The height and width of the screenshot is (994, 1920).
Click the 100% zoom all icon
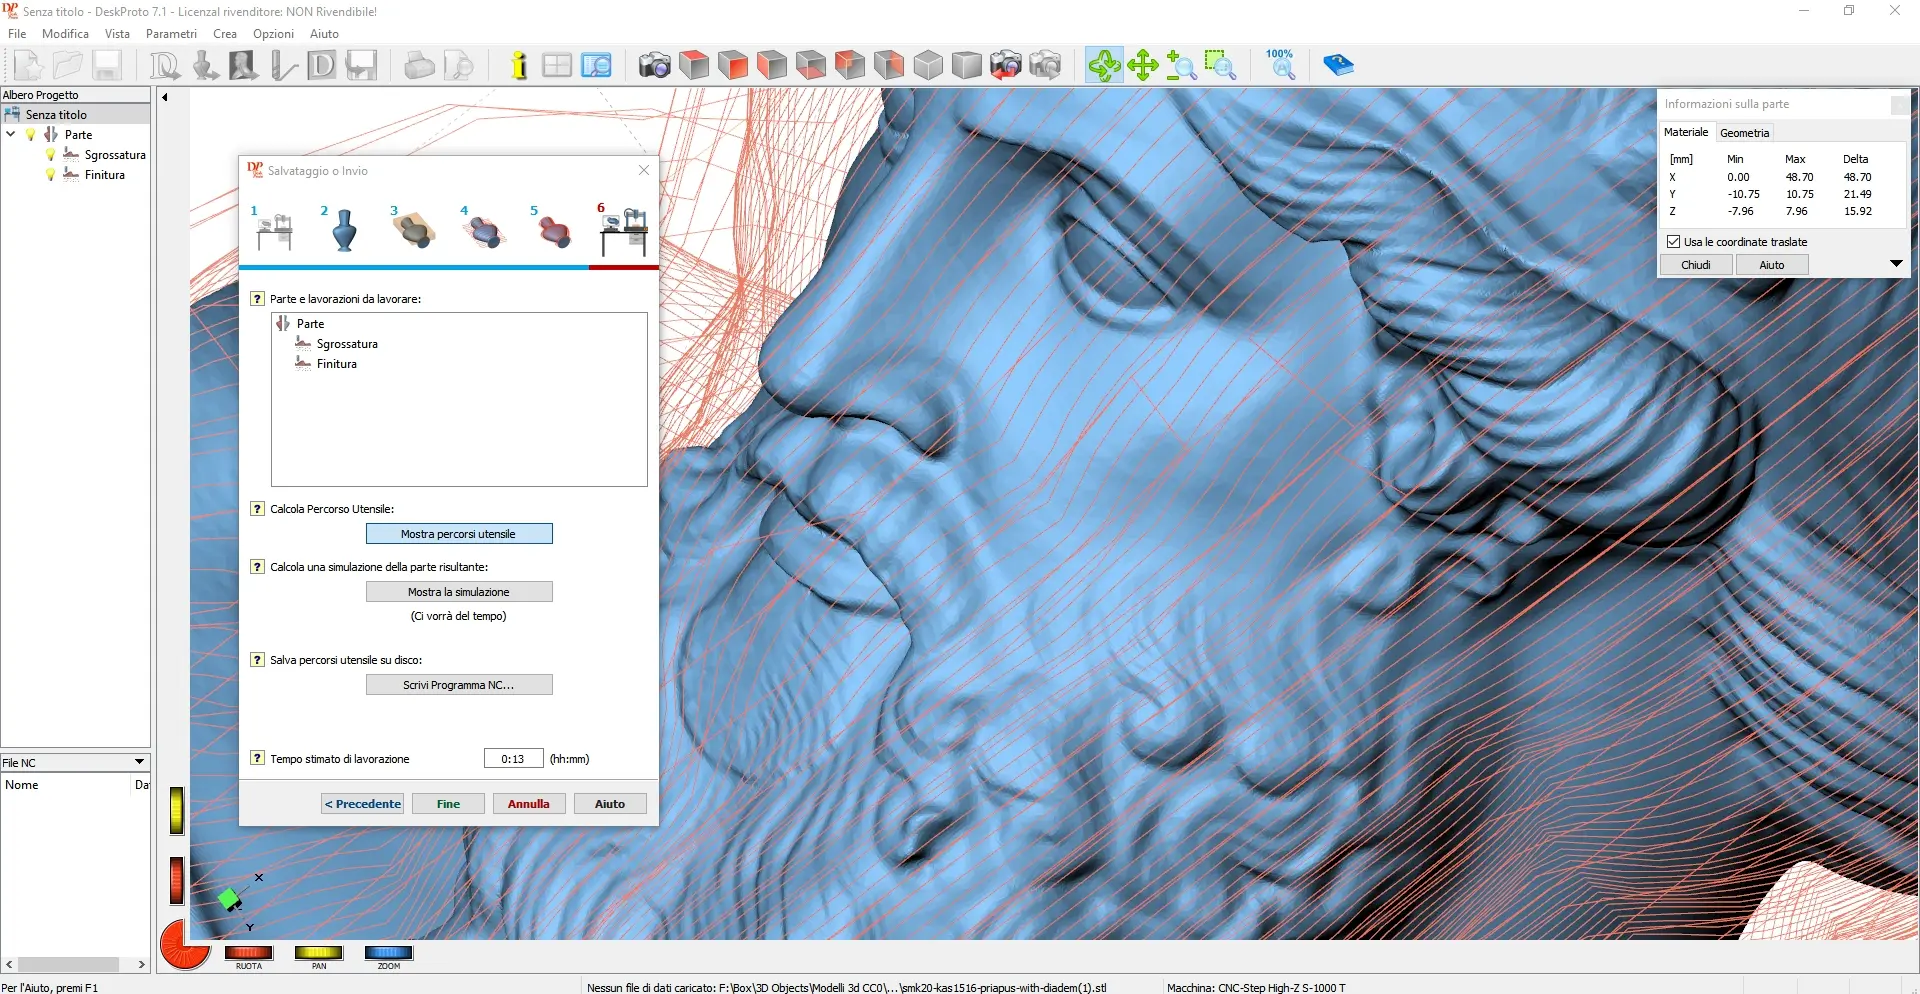[1281, 64]
